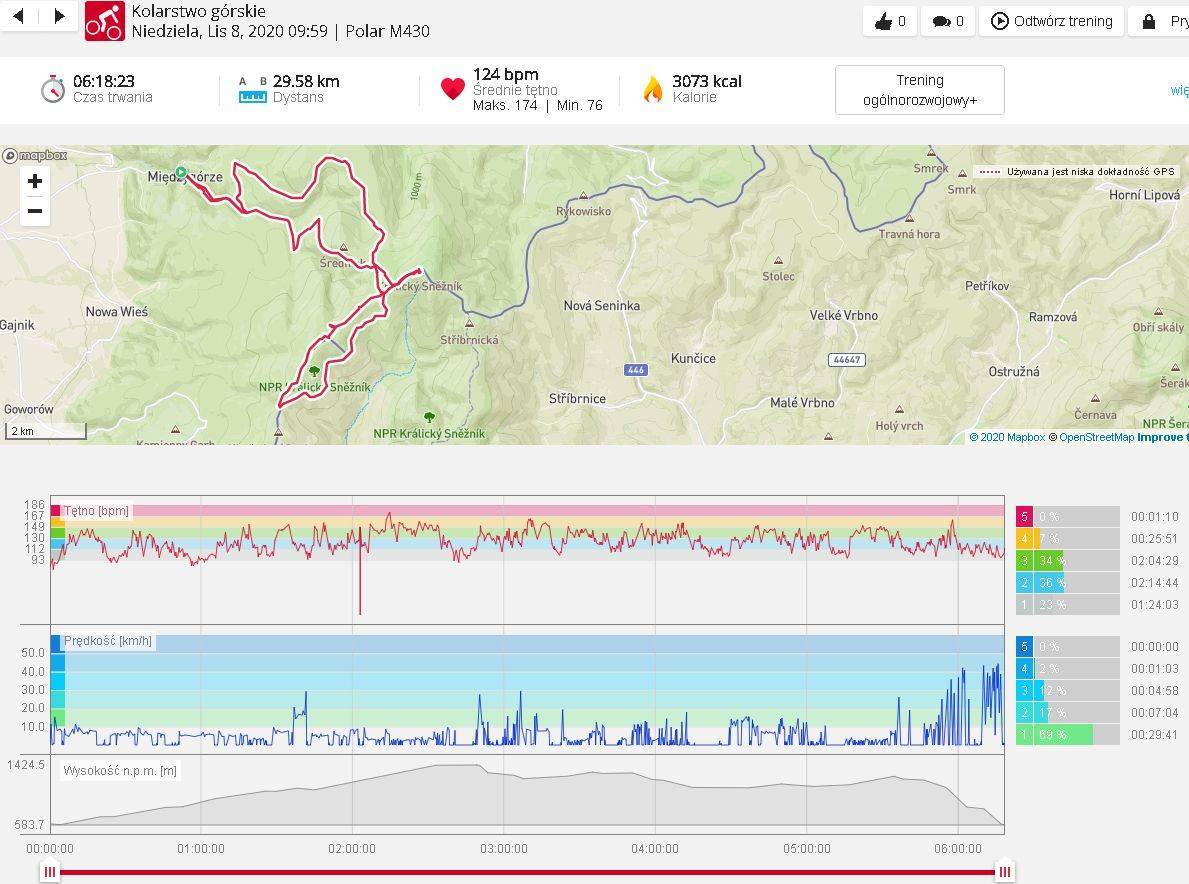Image resolution: width=1189 pixels, height=884 pixels.
Task: Go to the previous training with left arrow
Action: coord(18,16)
